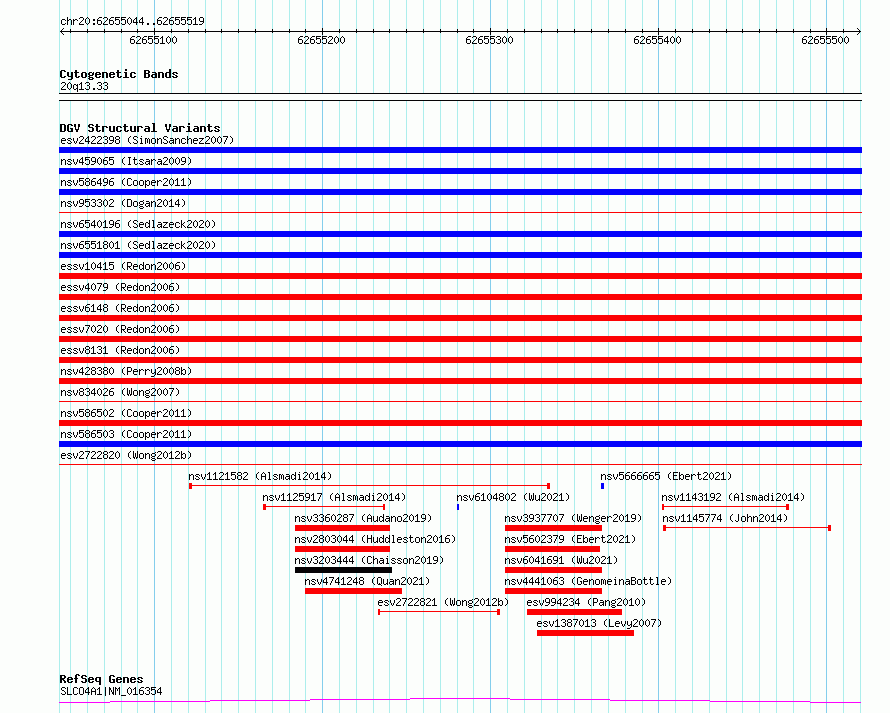Click ruler position 62655400

pos(657,40)
